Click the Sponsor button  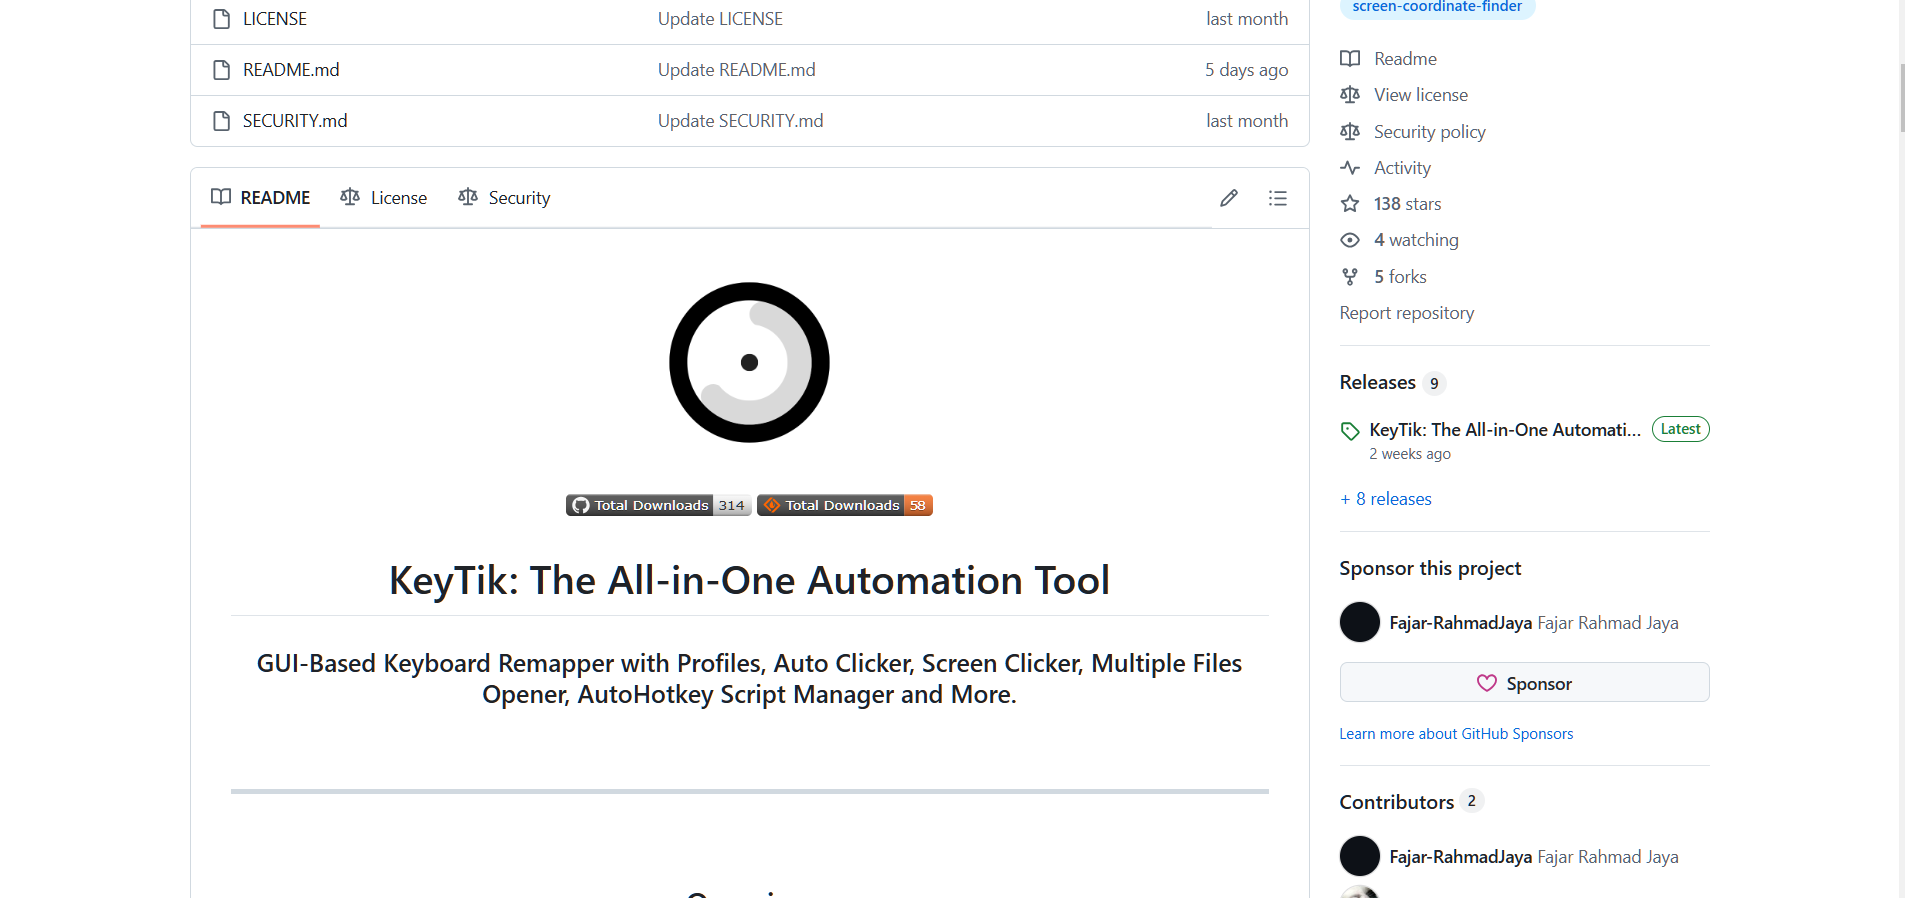(x=1524, y=683)
